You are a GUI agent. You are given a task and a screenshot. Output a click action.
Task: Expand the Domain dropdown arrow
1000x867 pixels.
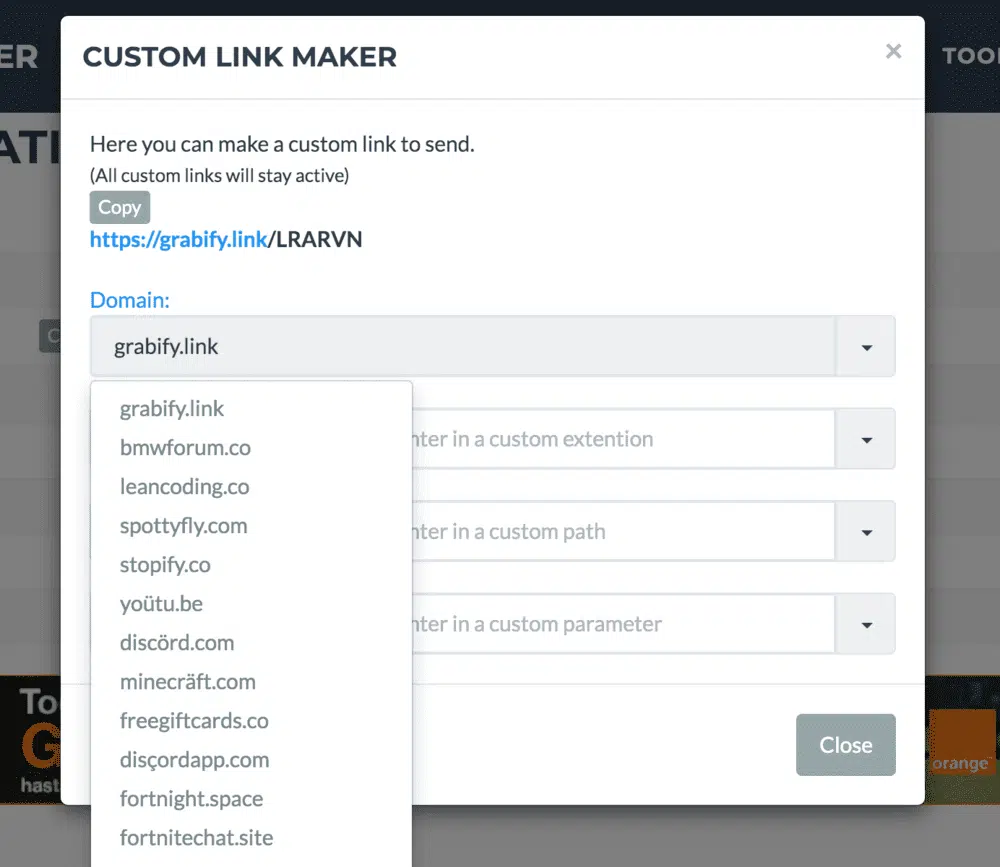pos(866,347)
